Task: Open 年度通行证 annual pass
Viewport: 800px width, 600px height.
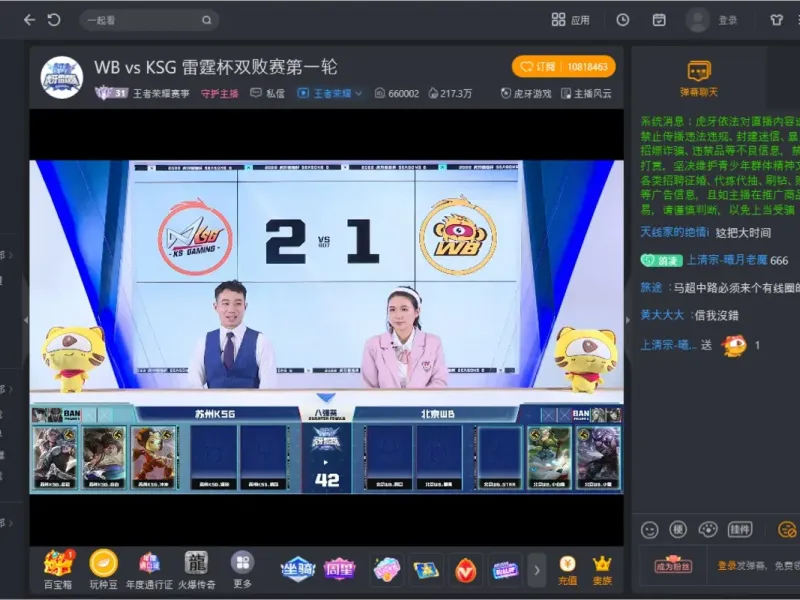Action: (149, 569)
